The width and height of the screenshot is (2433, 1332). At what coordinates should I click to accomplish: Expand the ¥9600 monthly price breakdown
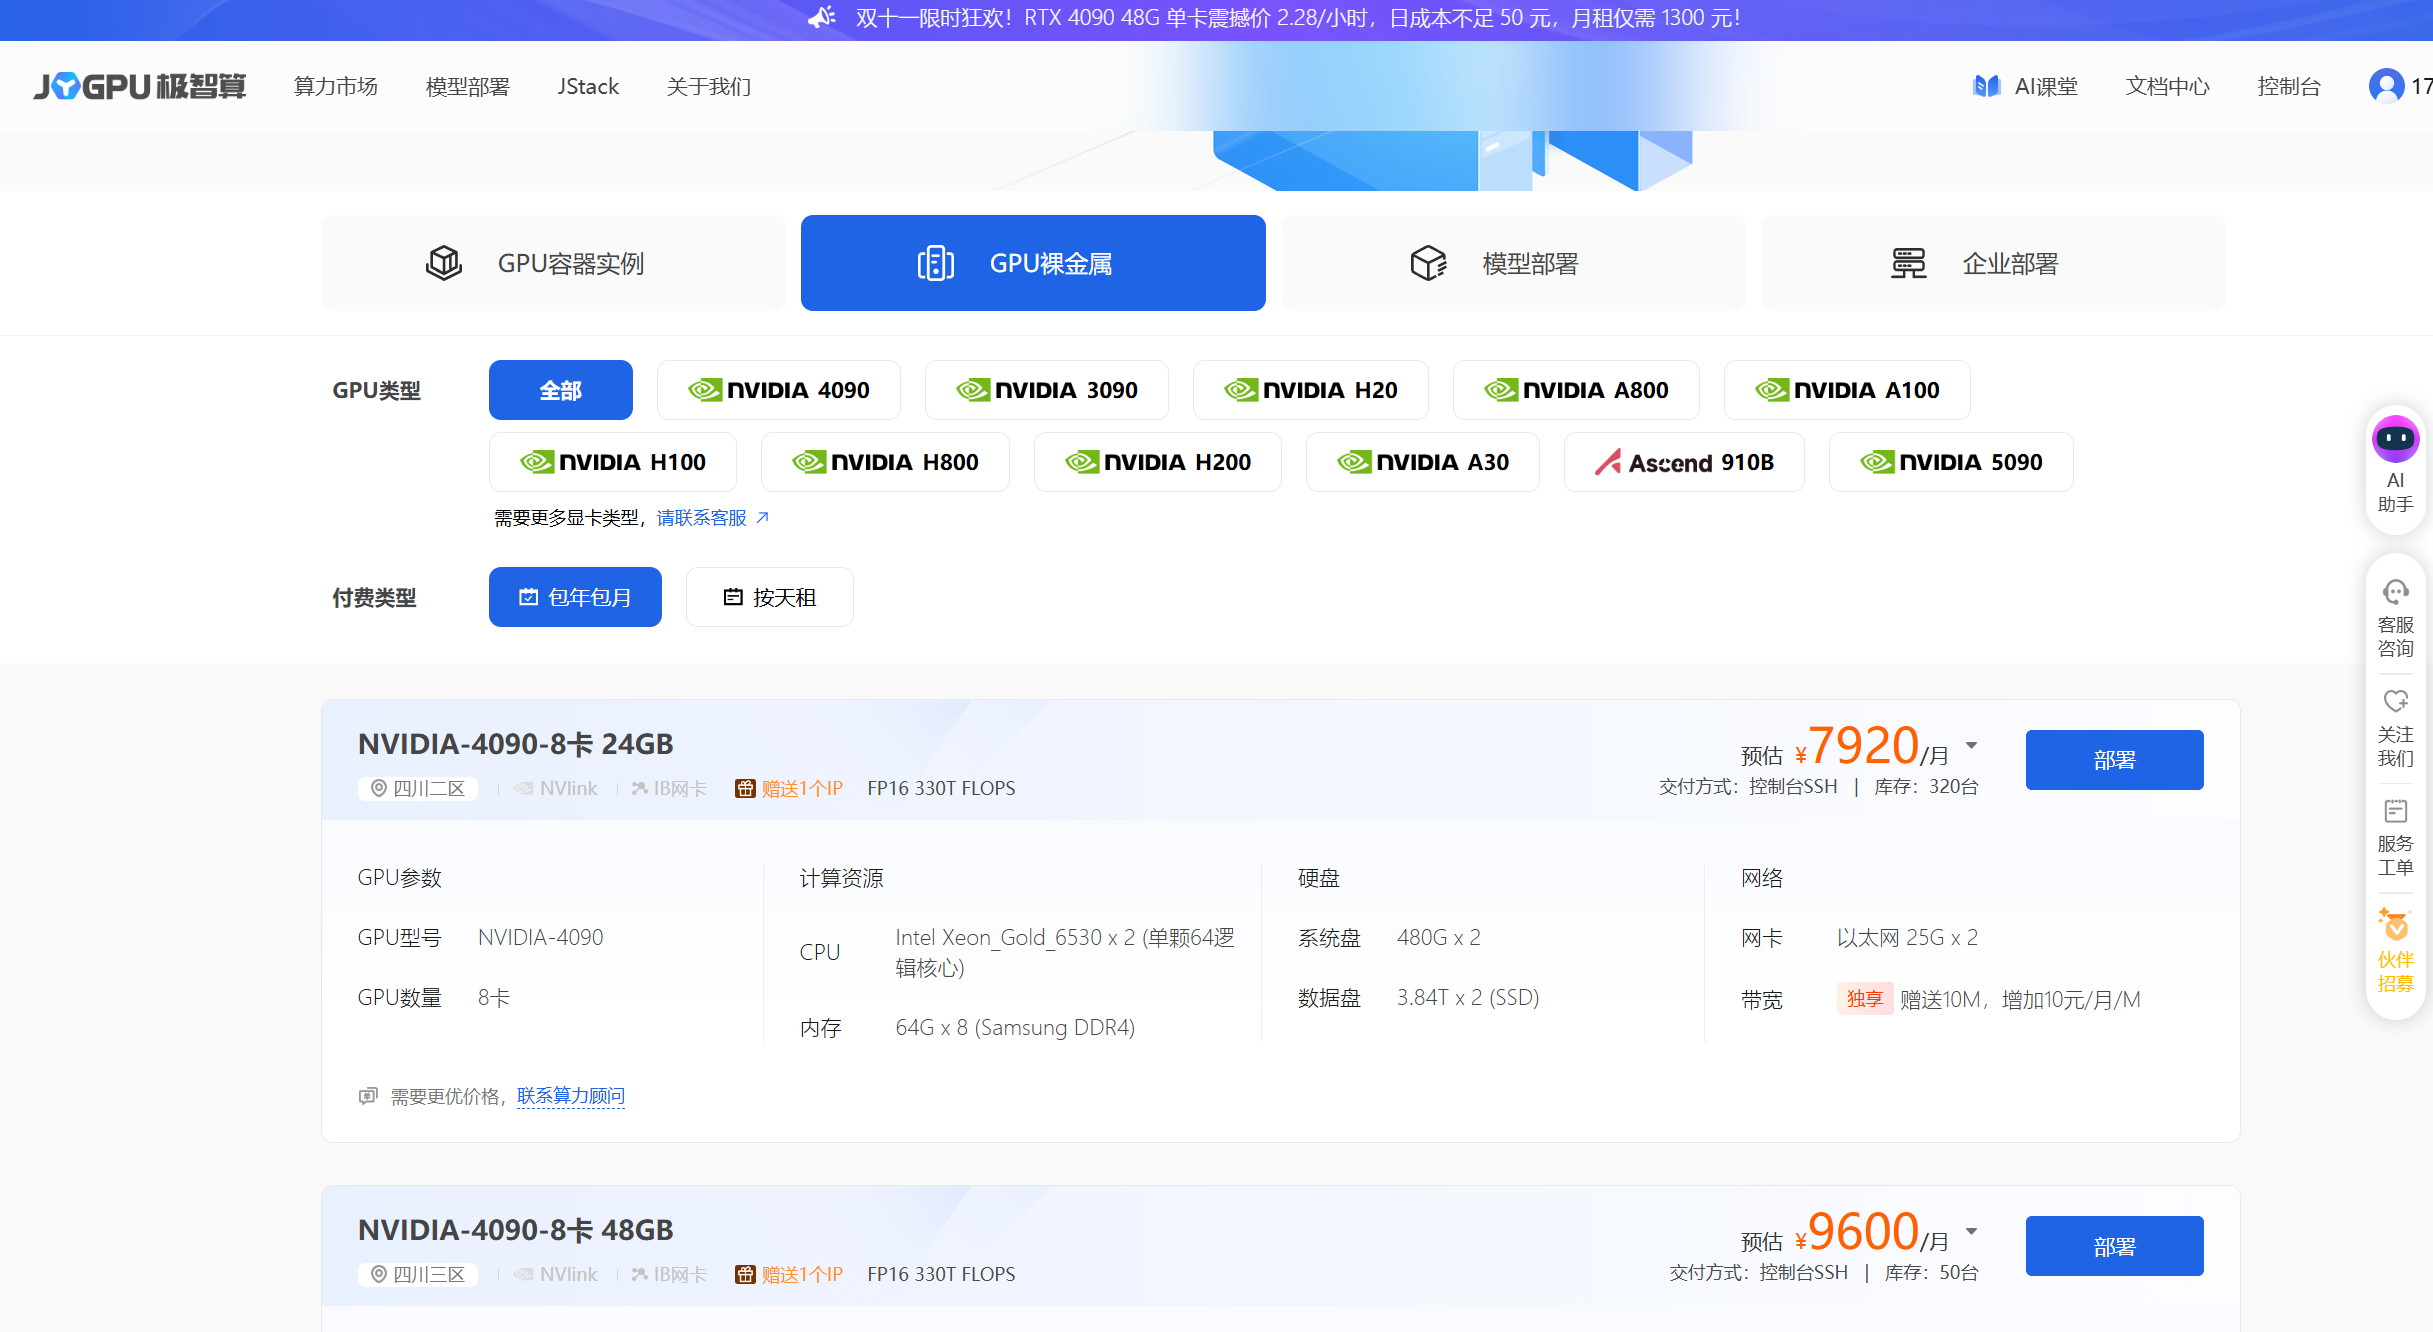(x=1972, y=1231)
